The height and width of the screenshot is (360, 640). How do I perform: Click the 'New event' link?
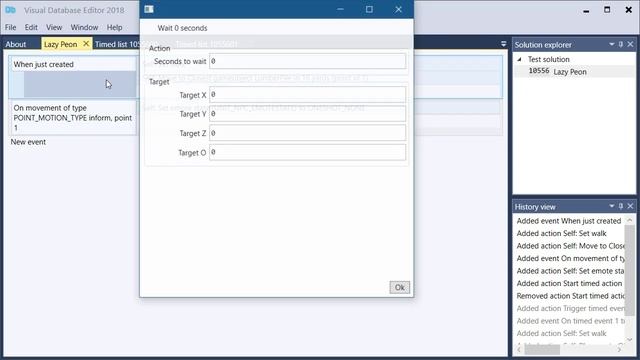[x=28, y=142]
